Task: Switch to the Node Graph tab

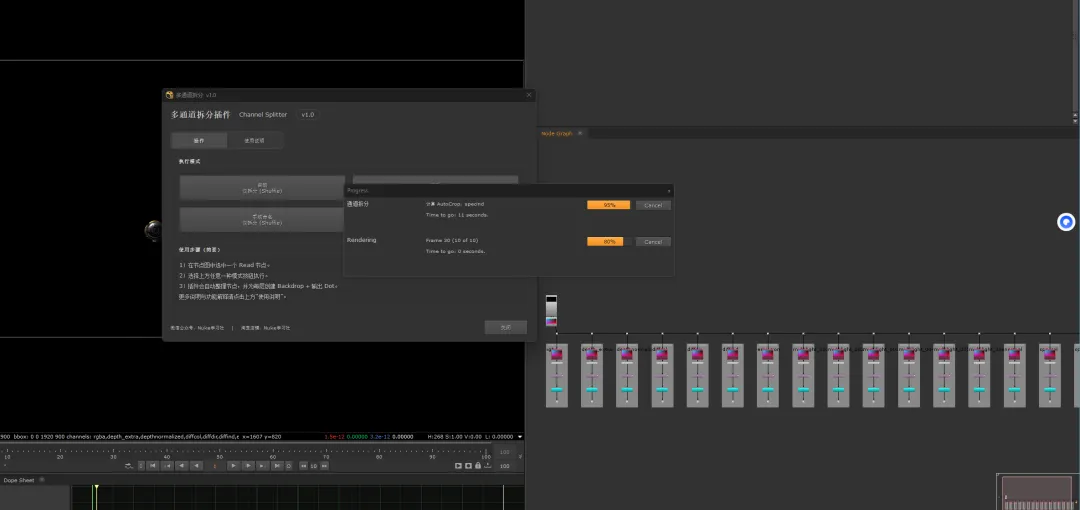Action: coord(557,133)
